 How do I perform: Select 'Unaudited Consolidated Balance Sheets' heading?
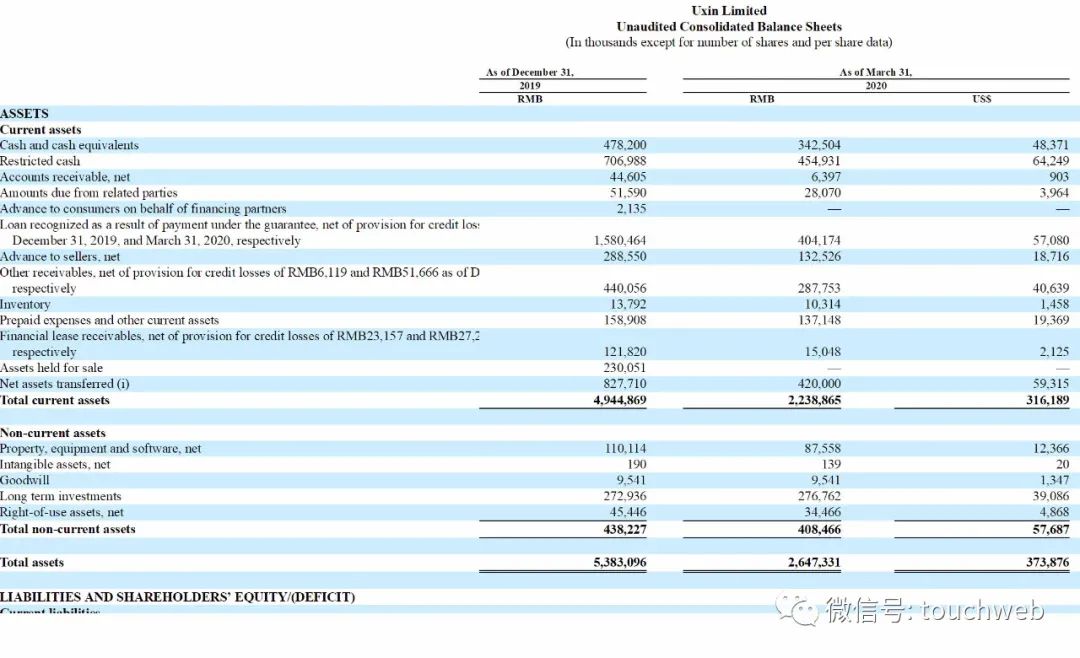(729, 26)
